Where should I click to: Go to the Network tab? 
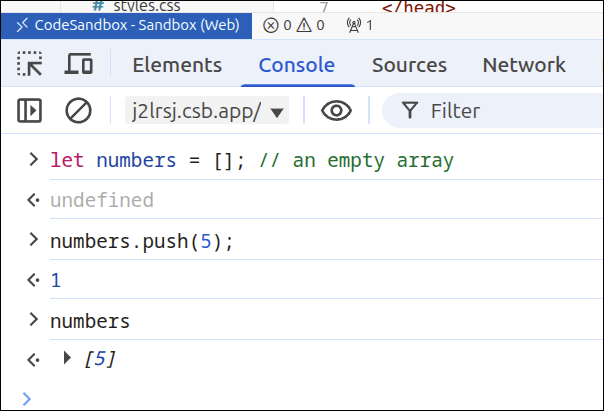pyautogui.click(x=524, y=66)
